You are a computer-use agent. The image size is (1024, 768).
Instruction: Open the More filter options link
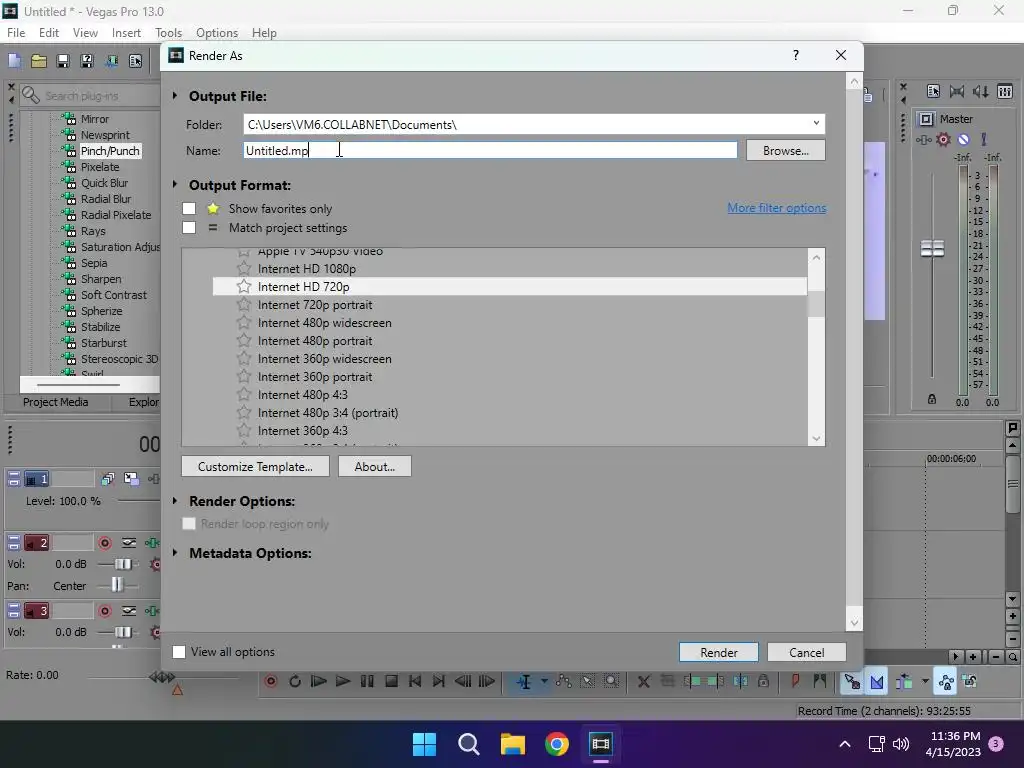click(x=776, y=208)
